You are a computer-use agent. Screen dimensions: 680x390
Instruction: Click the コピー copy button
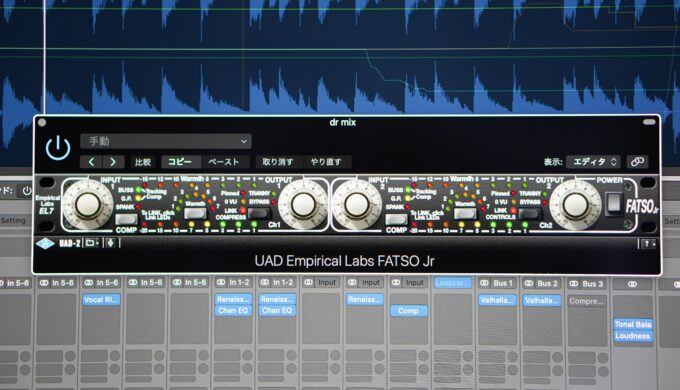(180, 162)
